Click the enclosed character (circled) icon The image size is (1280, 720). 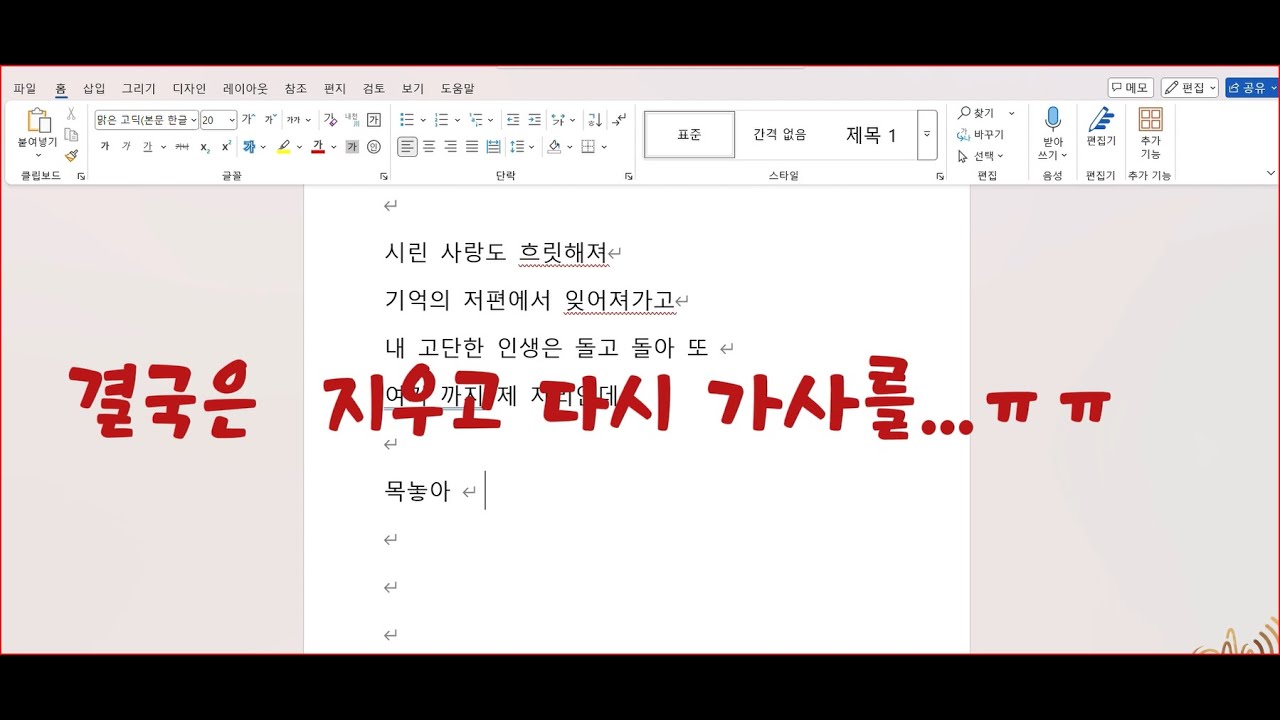[x=374, y=147]
